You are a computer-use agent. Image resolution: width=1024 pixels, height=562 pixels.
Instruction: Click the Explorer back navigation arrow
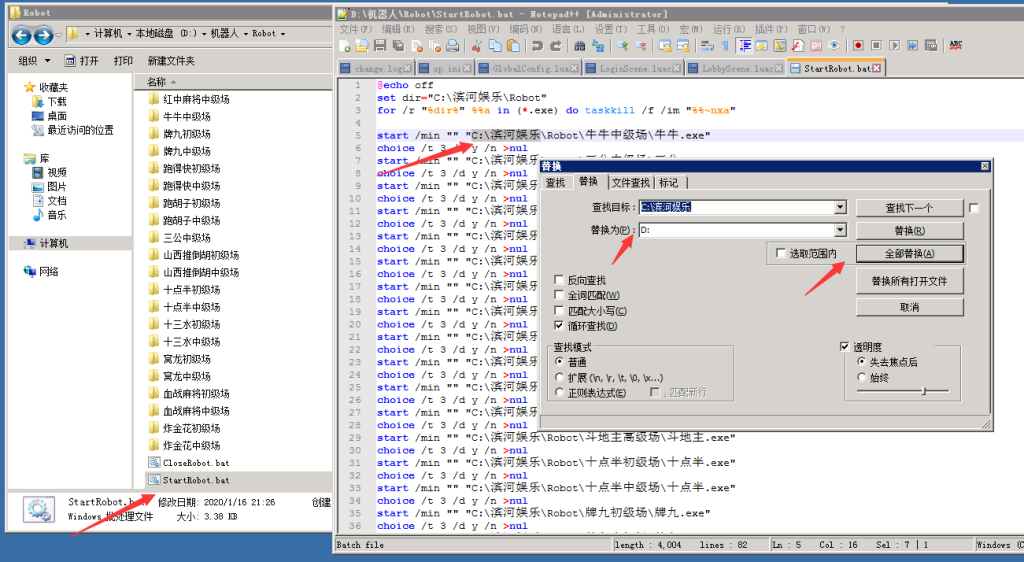click(x=21, y=36)
